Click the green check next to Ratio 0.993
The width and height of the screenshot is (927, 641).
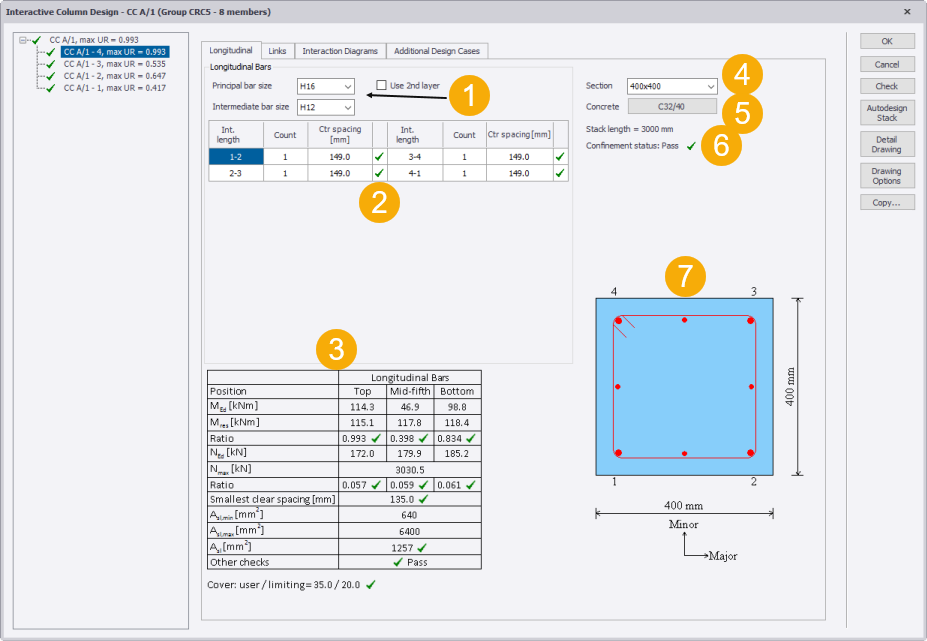tap(375, 438)
